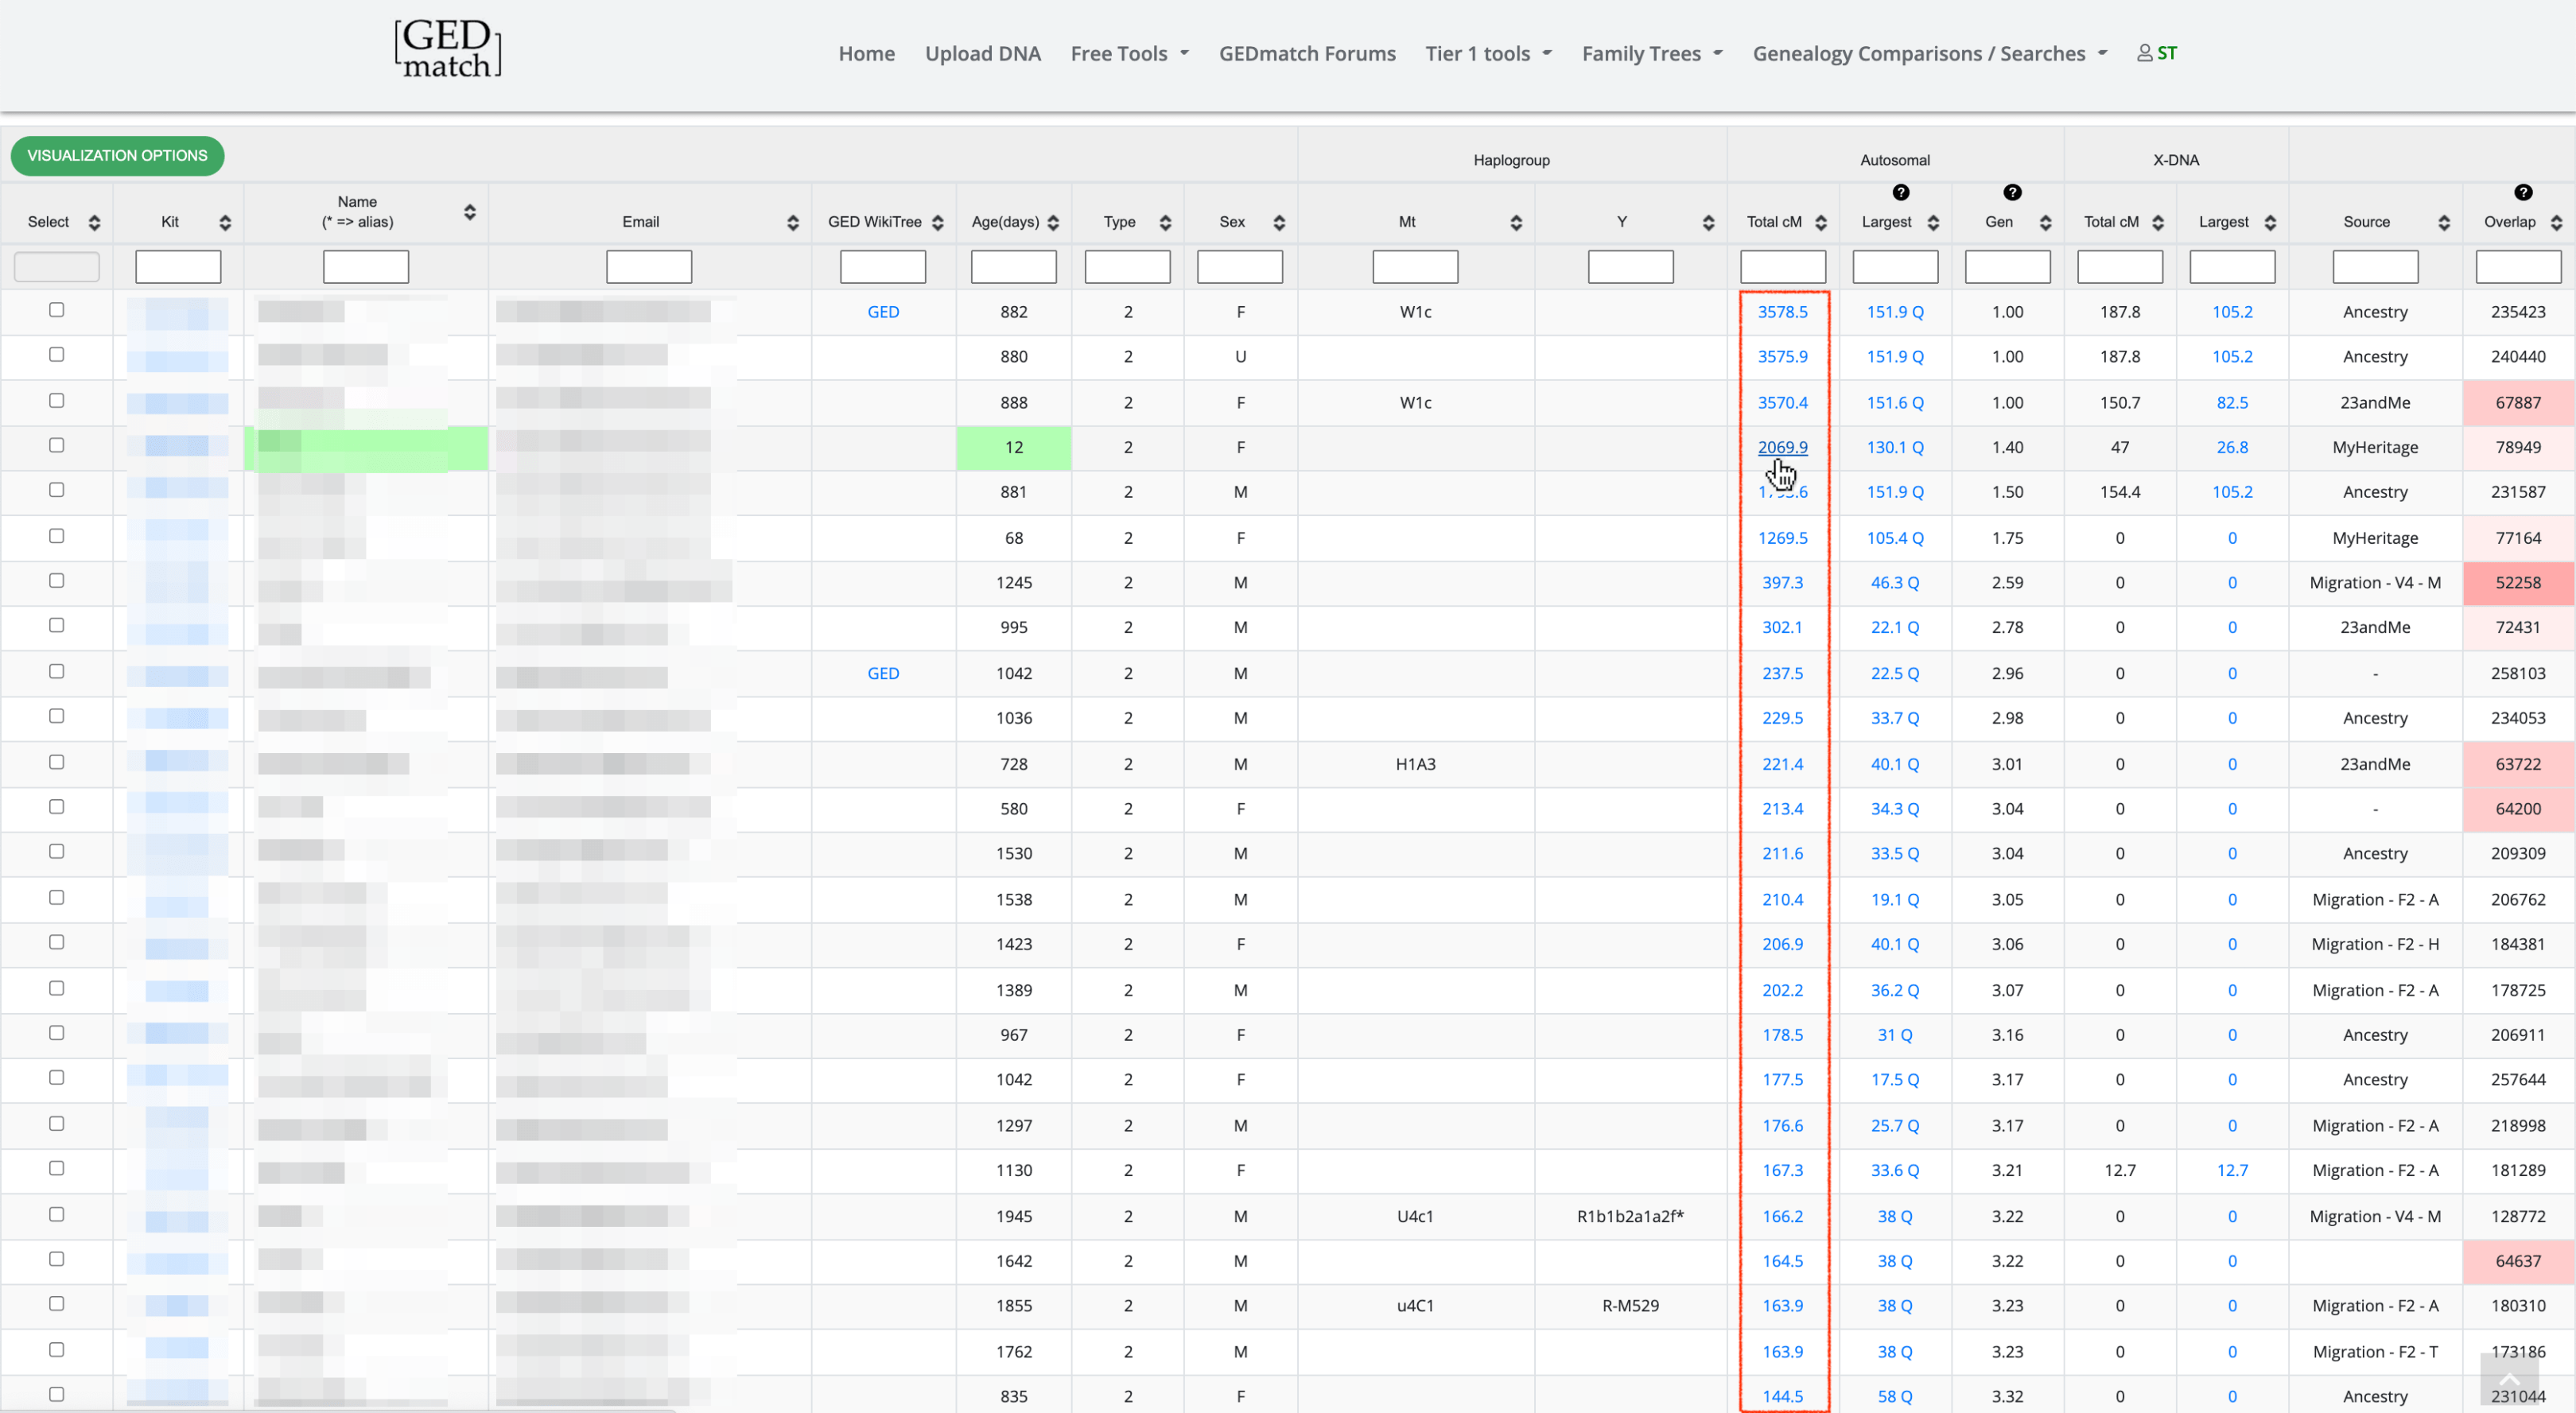The image size is (2576, 1413).
Task: Sort the Total cM column
Action: tap(1823, 222)
